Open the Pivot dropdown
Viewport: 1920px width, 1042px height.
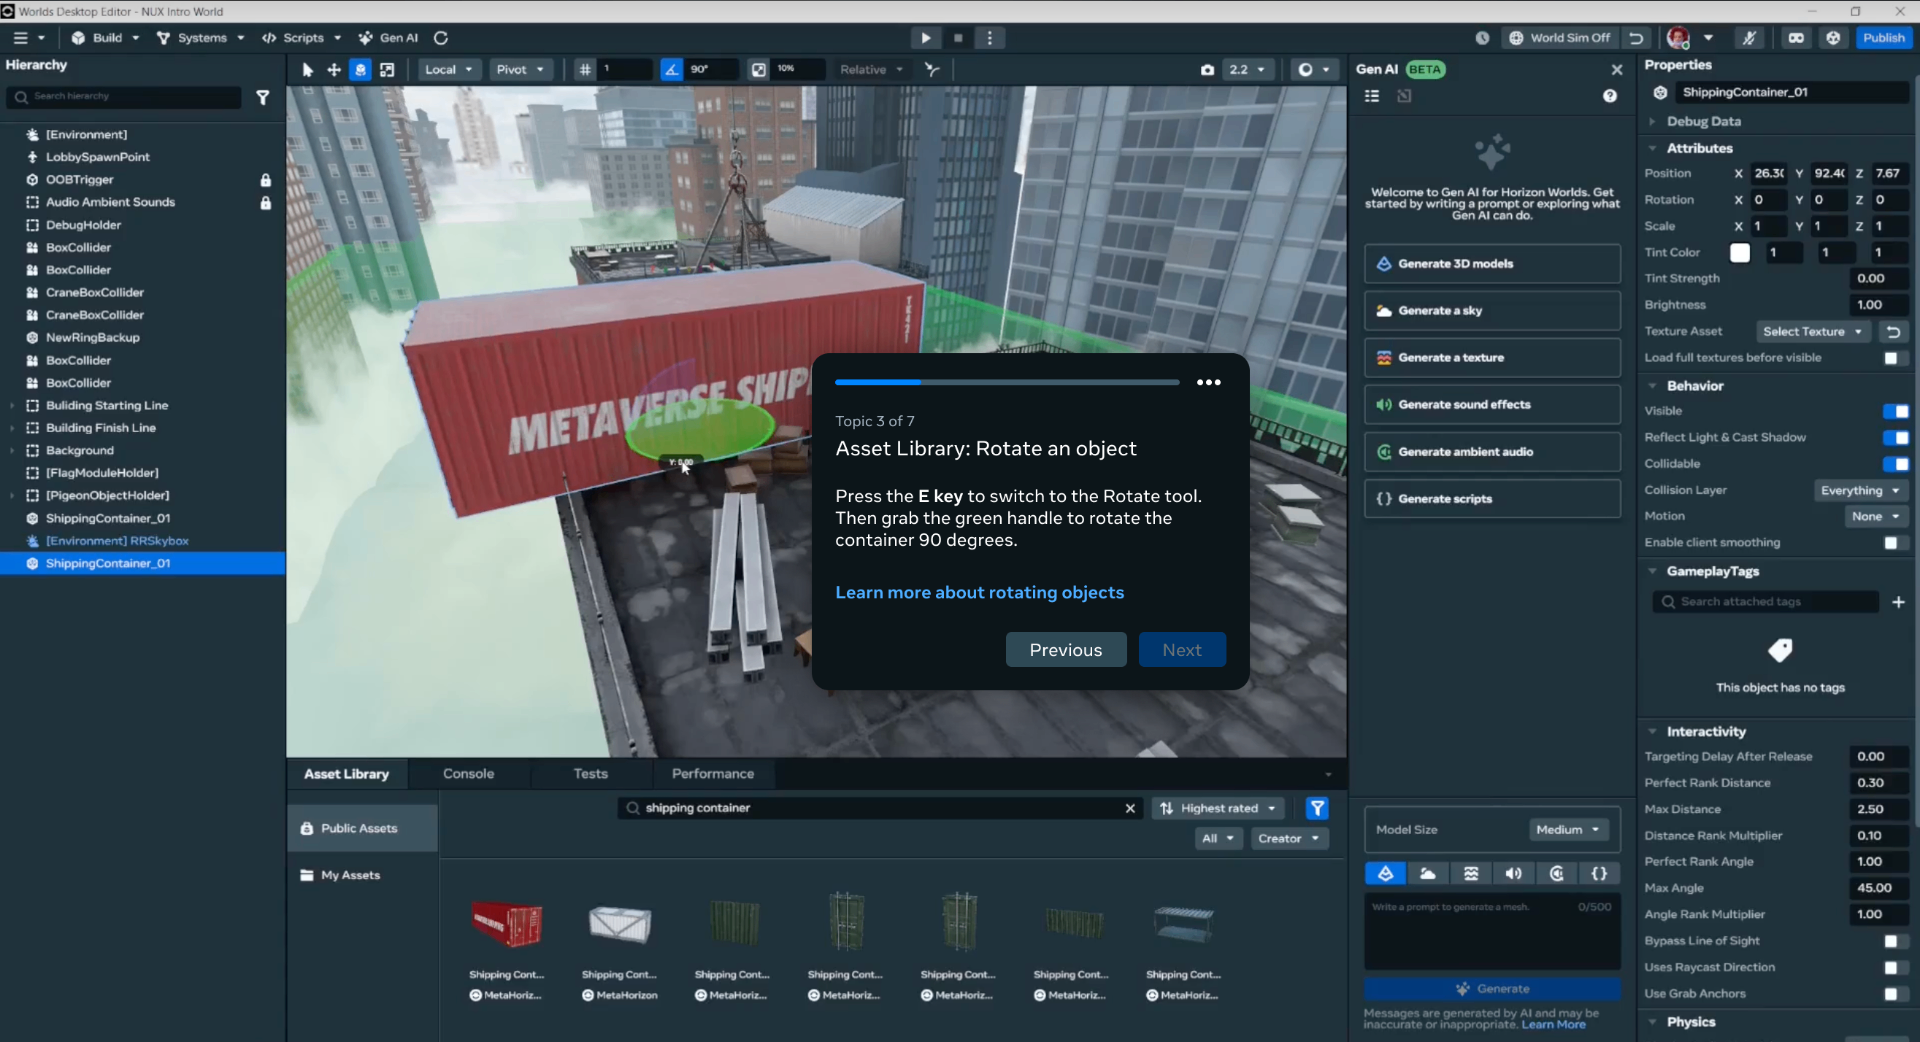[520, 70]
